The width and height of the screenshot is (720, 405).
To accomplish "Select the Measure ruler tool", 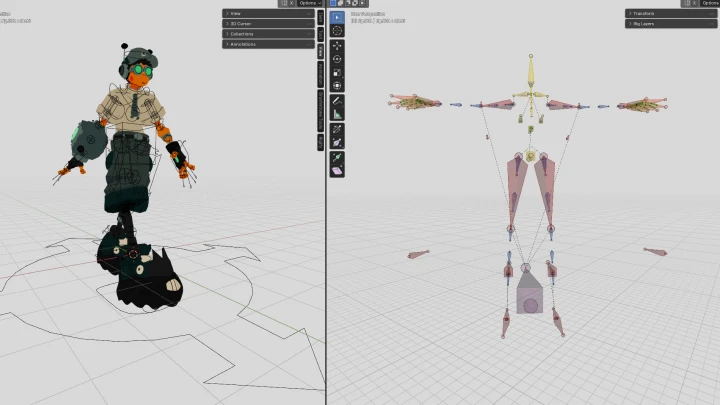I will coord(337,114).
